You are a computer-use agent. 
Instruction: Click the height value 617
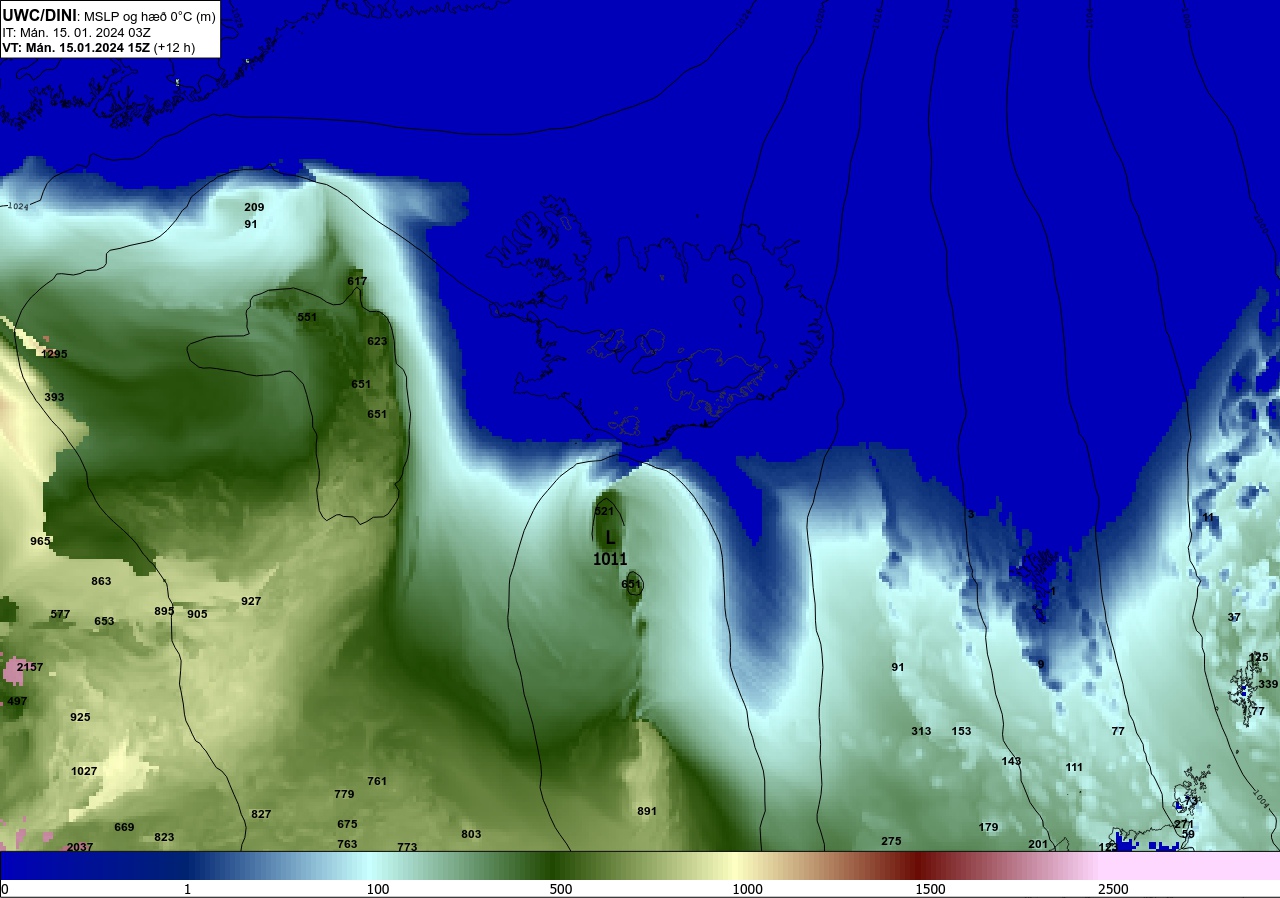click(357, 281)
